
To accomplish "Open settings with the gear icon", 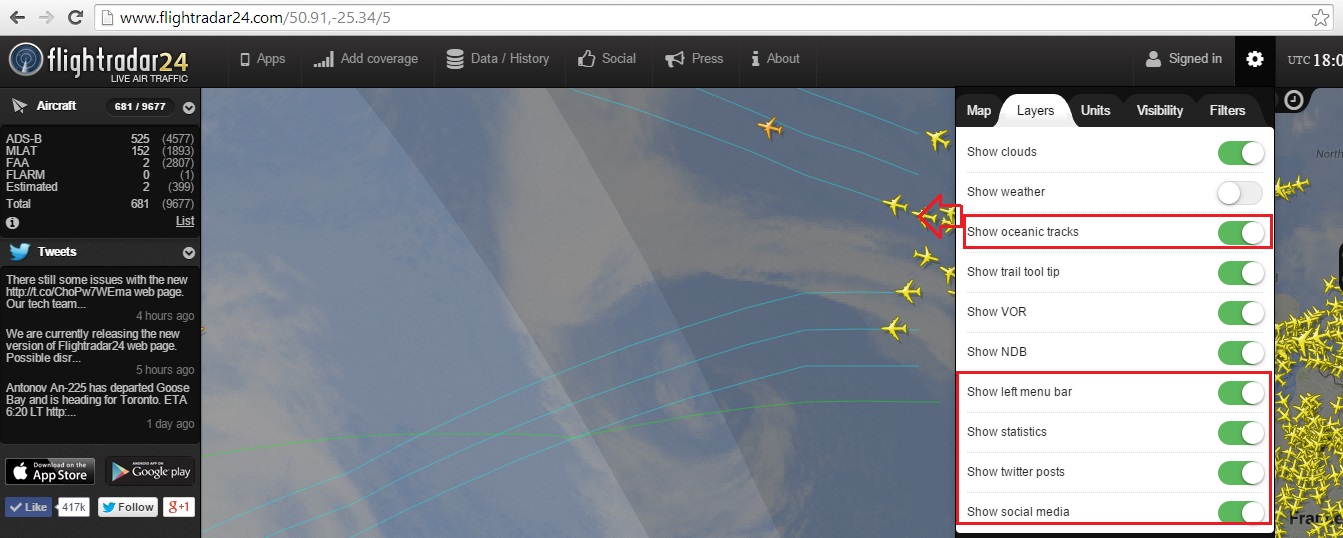I will click(x=1254, y=59).
